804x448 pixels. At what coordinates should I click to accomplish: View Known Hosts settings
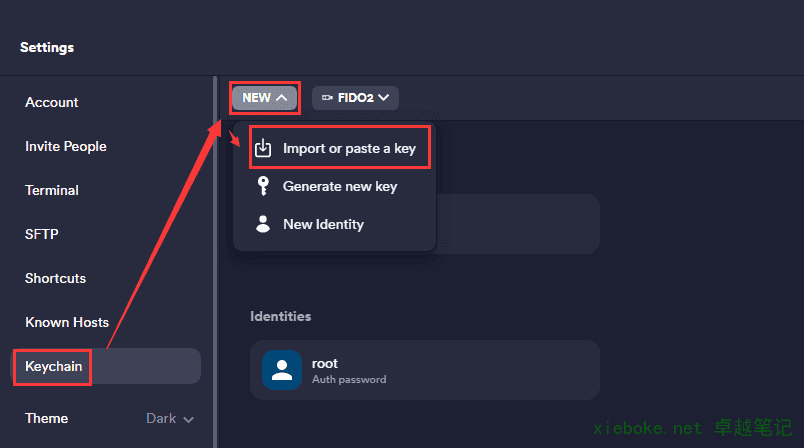click(x=67, y=322)
